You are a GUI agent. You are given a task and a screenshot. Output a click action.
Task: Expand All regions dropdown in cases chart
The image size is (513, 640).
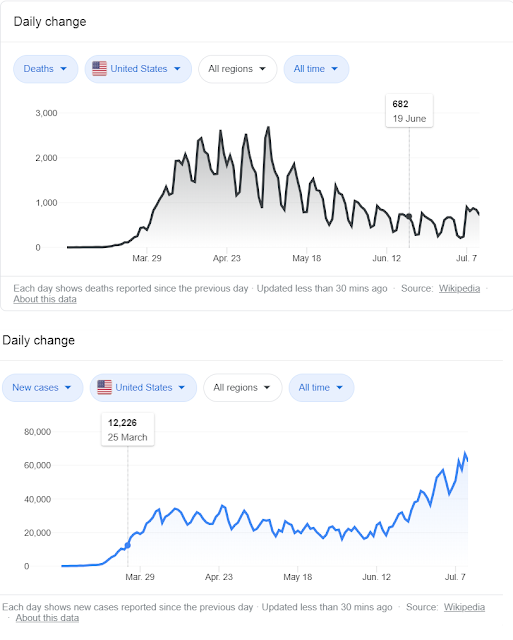tap(242, 387)
